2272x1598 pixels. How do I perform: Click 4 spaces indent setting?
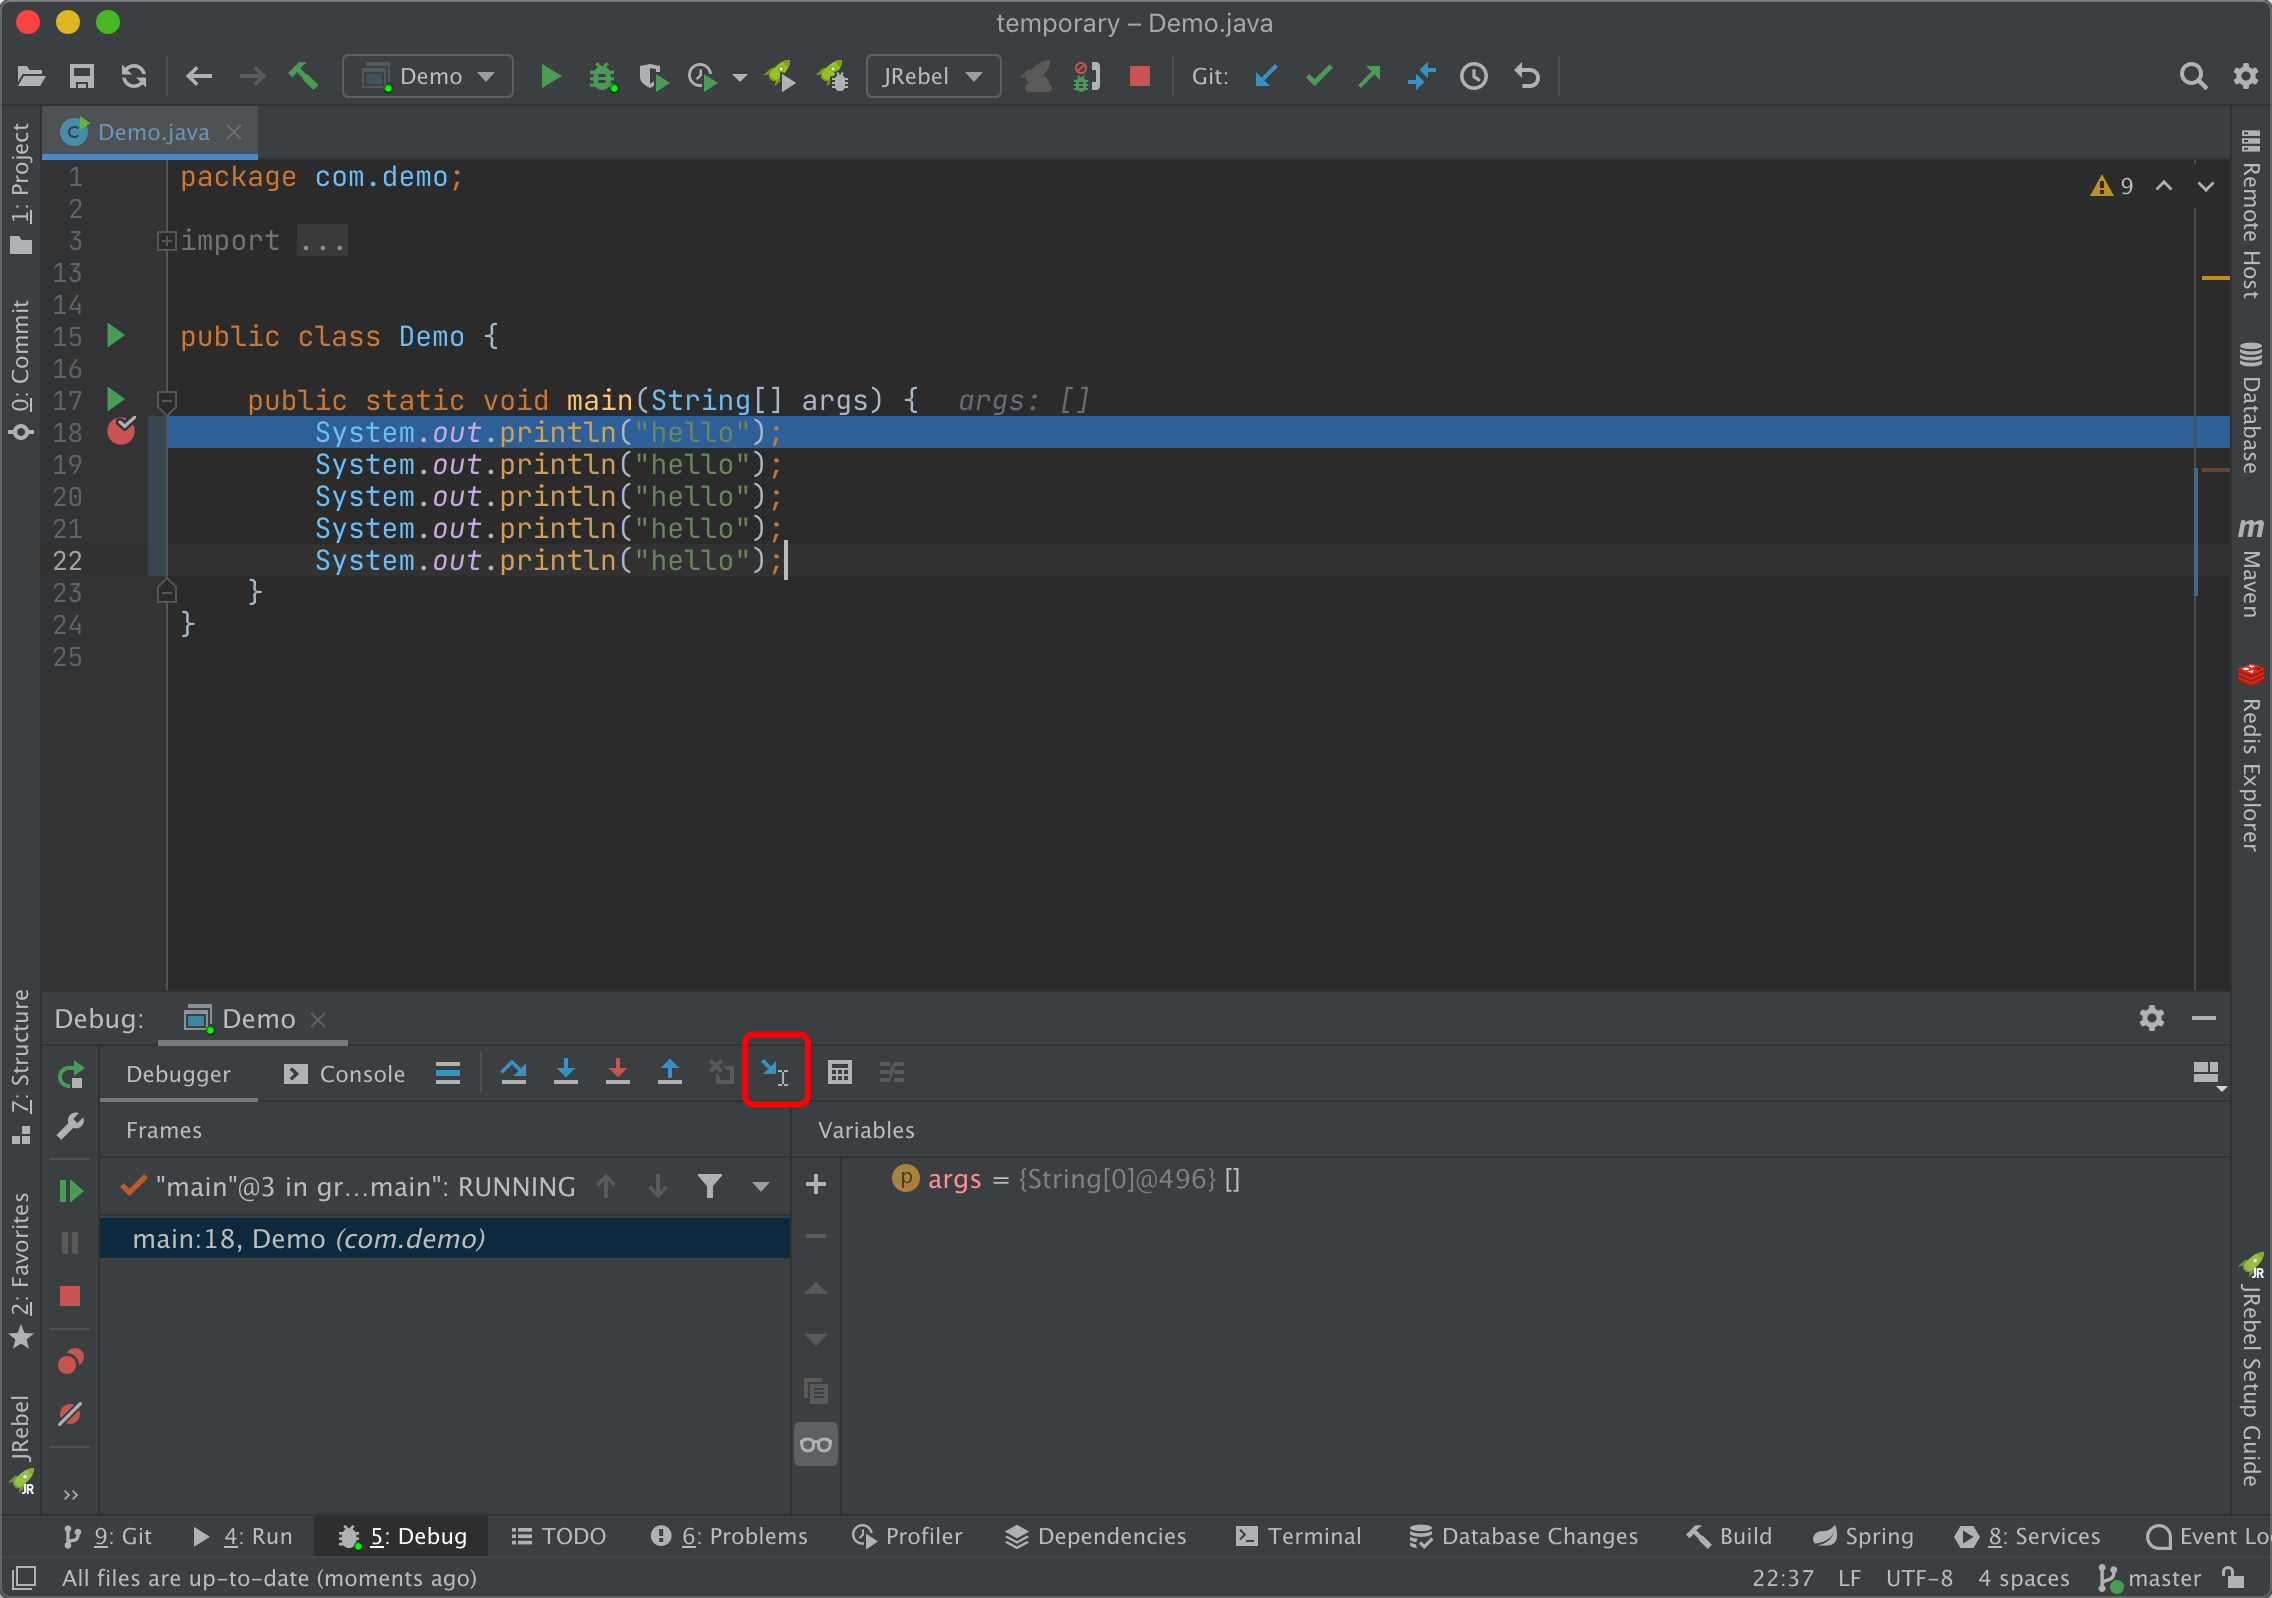click(2023, 1578)
